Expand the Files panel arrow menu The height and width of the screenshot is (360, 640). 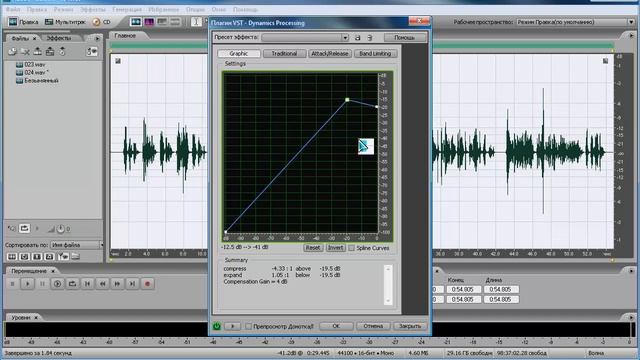coord(97,38)
